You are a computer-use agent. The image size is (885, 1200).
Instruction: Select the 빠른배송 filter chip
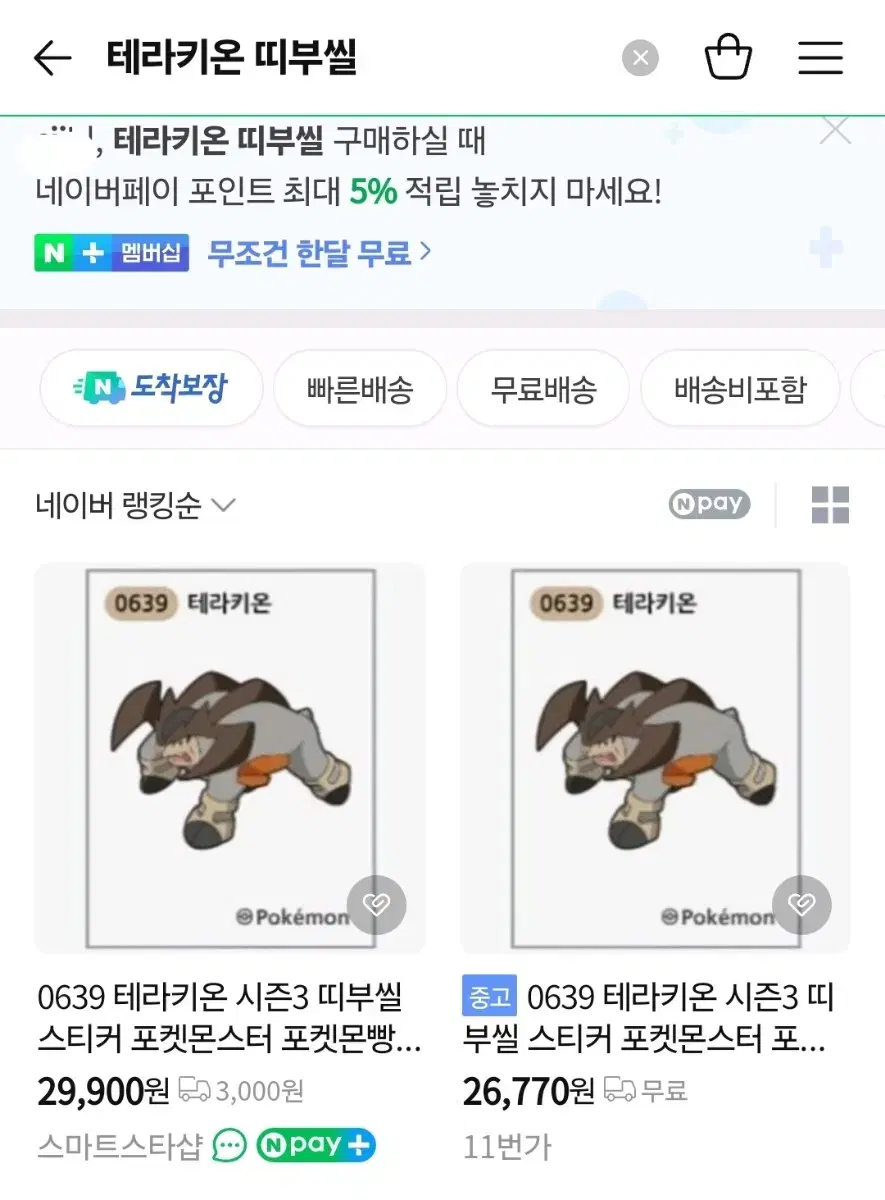[360, 388]
